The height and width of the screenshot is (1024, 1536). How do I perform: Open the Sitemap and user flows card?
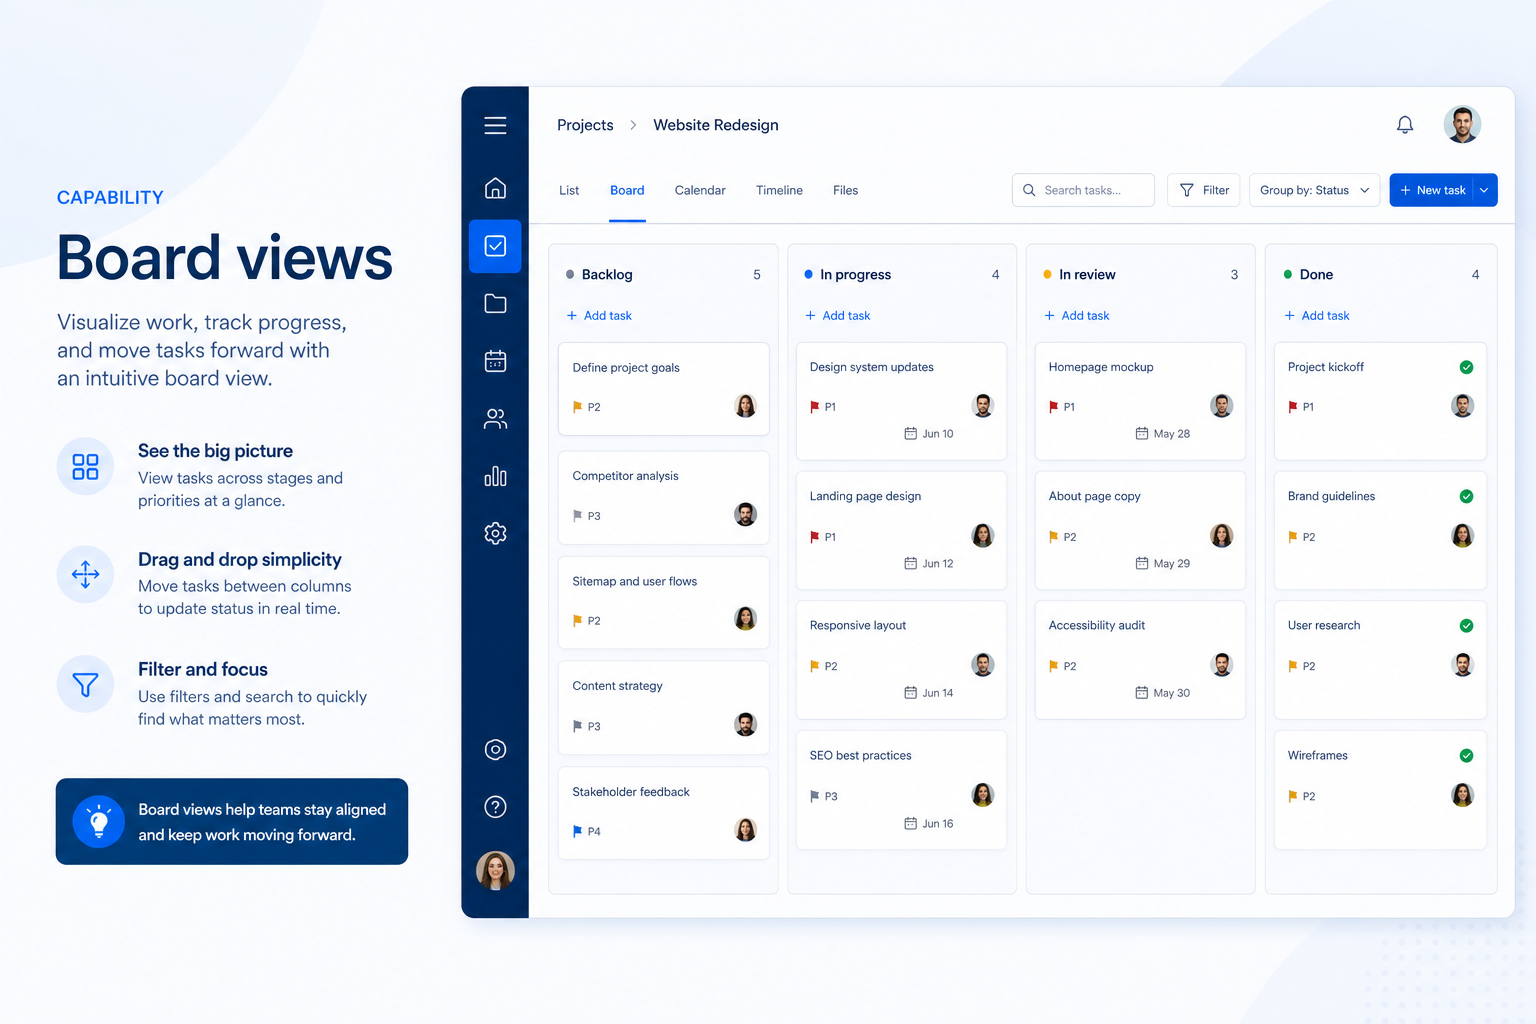click(663, 602)
